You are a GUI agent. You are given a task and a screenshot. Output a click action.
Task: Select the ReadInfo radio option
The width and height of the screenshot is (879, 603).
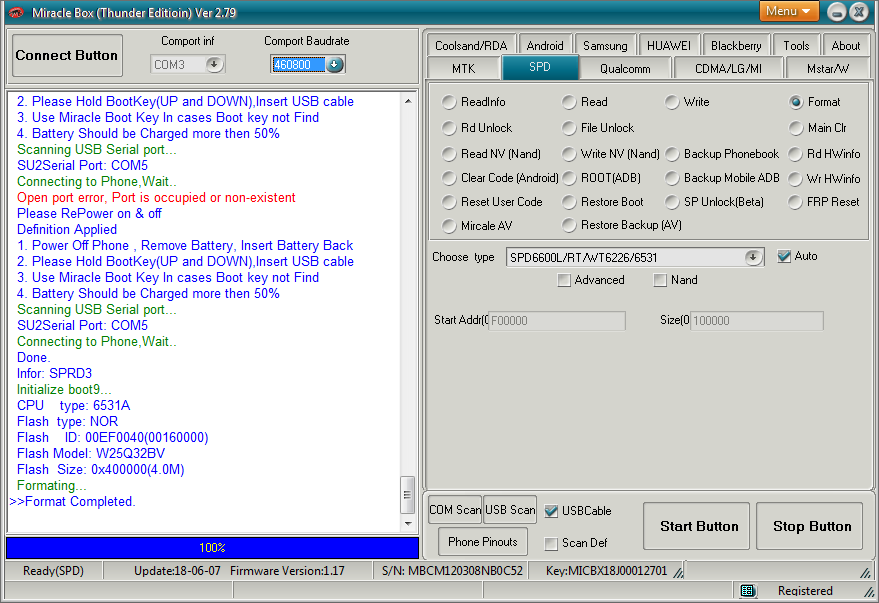coord(474,102)
